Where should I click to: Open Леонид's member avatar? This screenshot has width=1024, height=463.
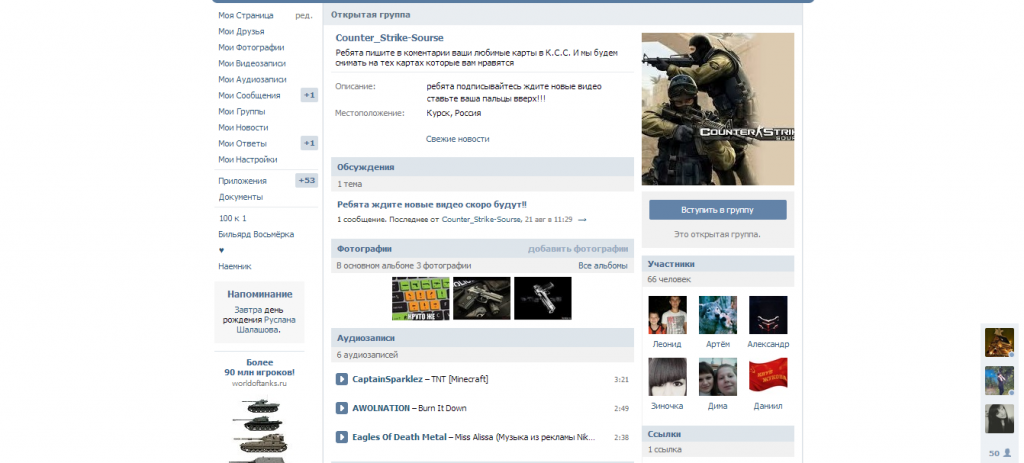(x=667, y=315)
